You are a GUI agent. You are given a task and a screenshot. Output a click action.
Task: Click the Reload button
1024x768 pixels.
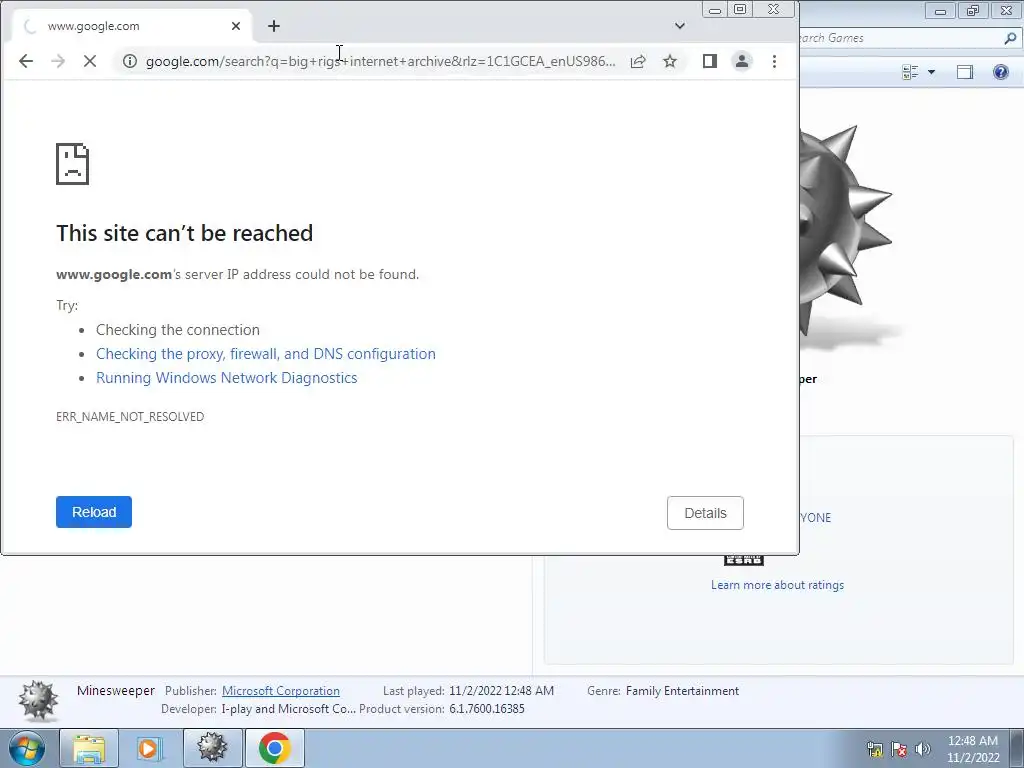click(94, 512)
